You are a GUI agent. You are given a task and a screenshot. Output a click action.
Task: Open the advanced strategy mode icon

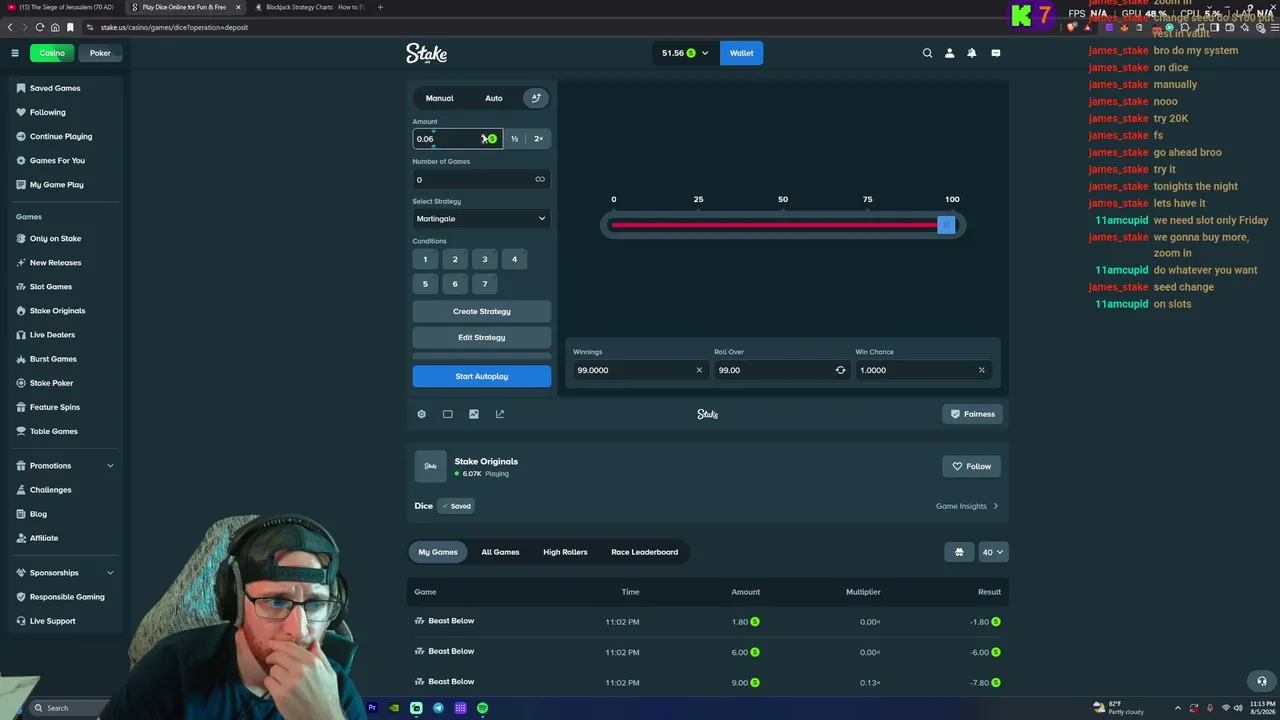click(x=536, y=98)
